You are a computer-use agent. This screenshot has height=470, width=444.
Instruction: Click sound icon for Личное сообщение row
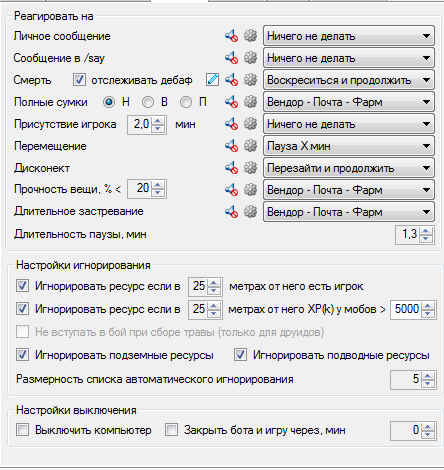[x=231, y=36]
